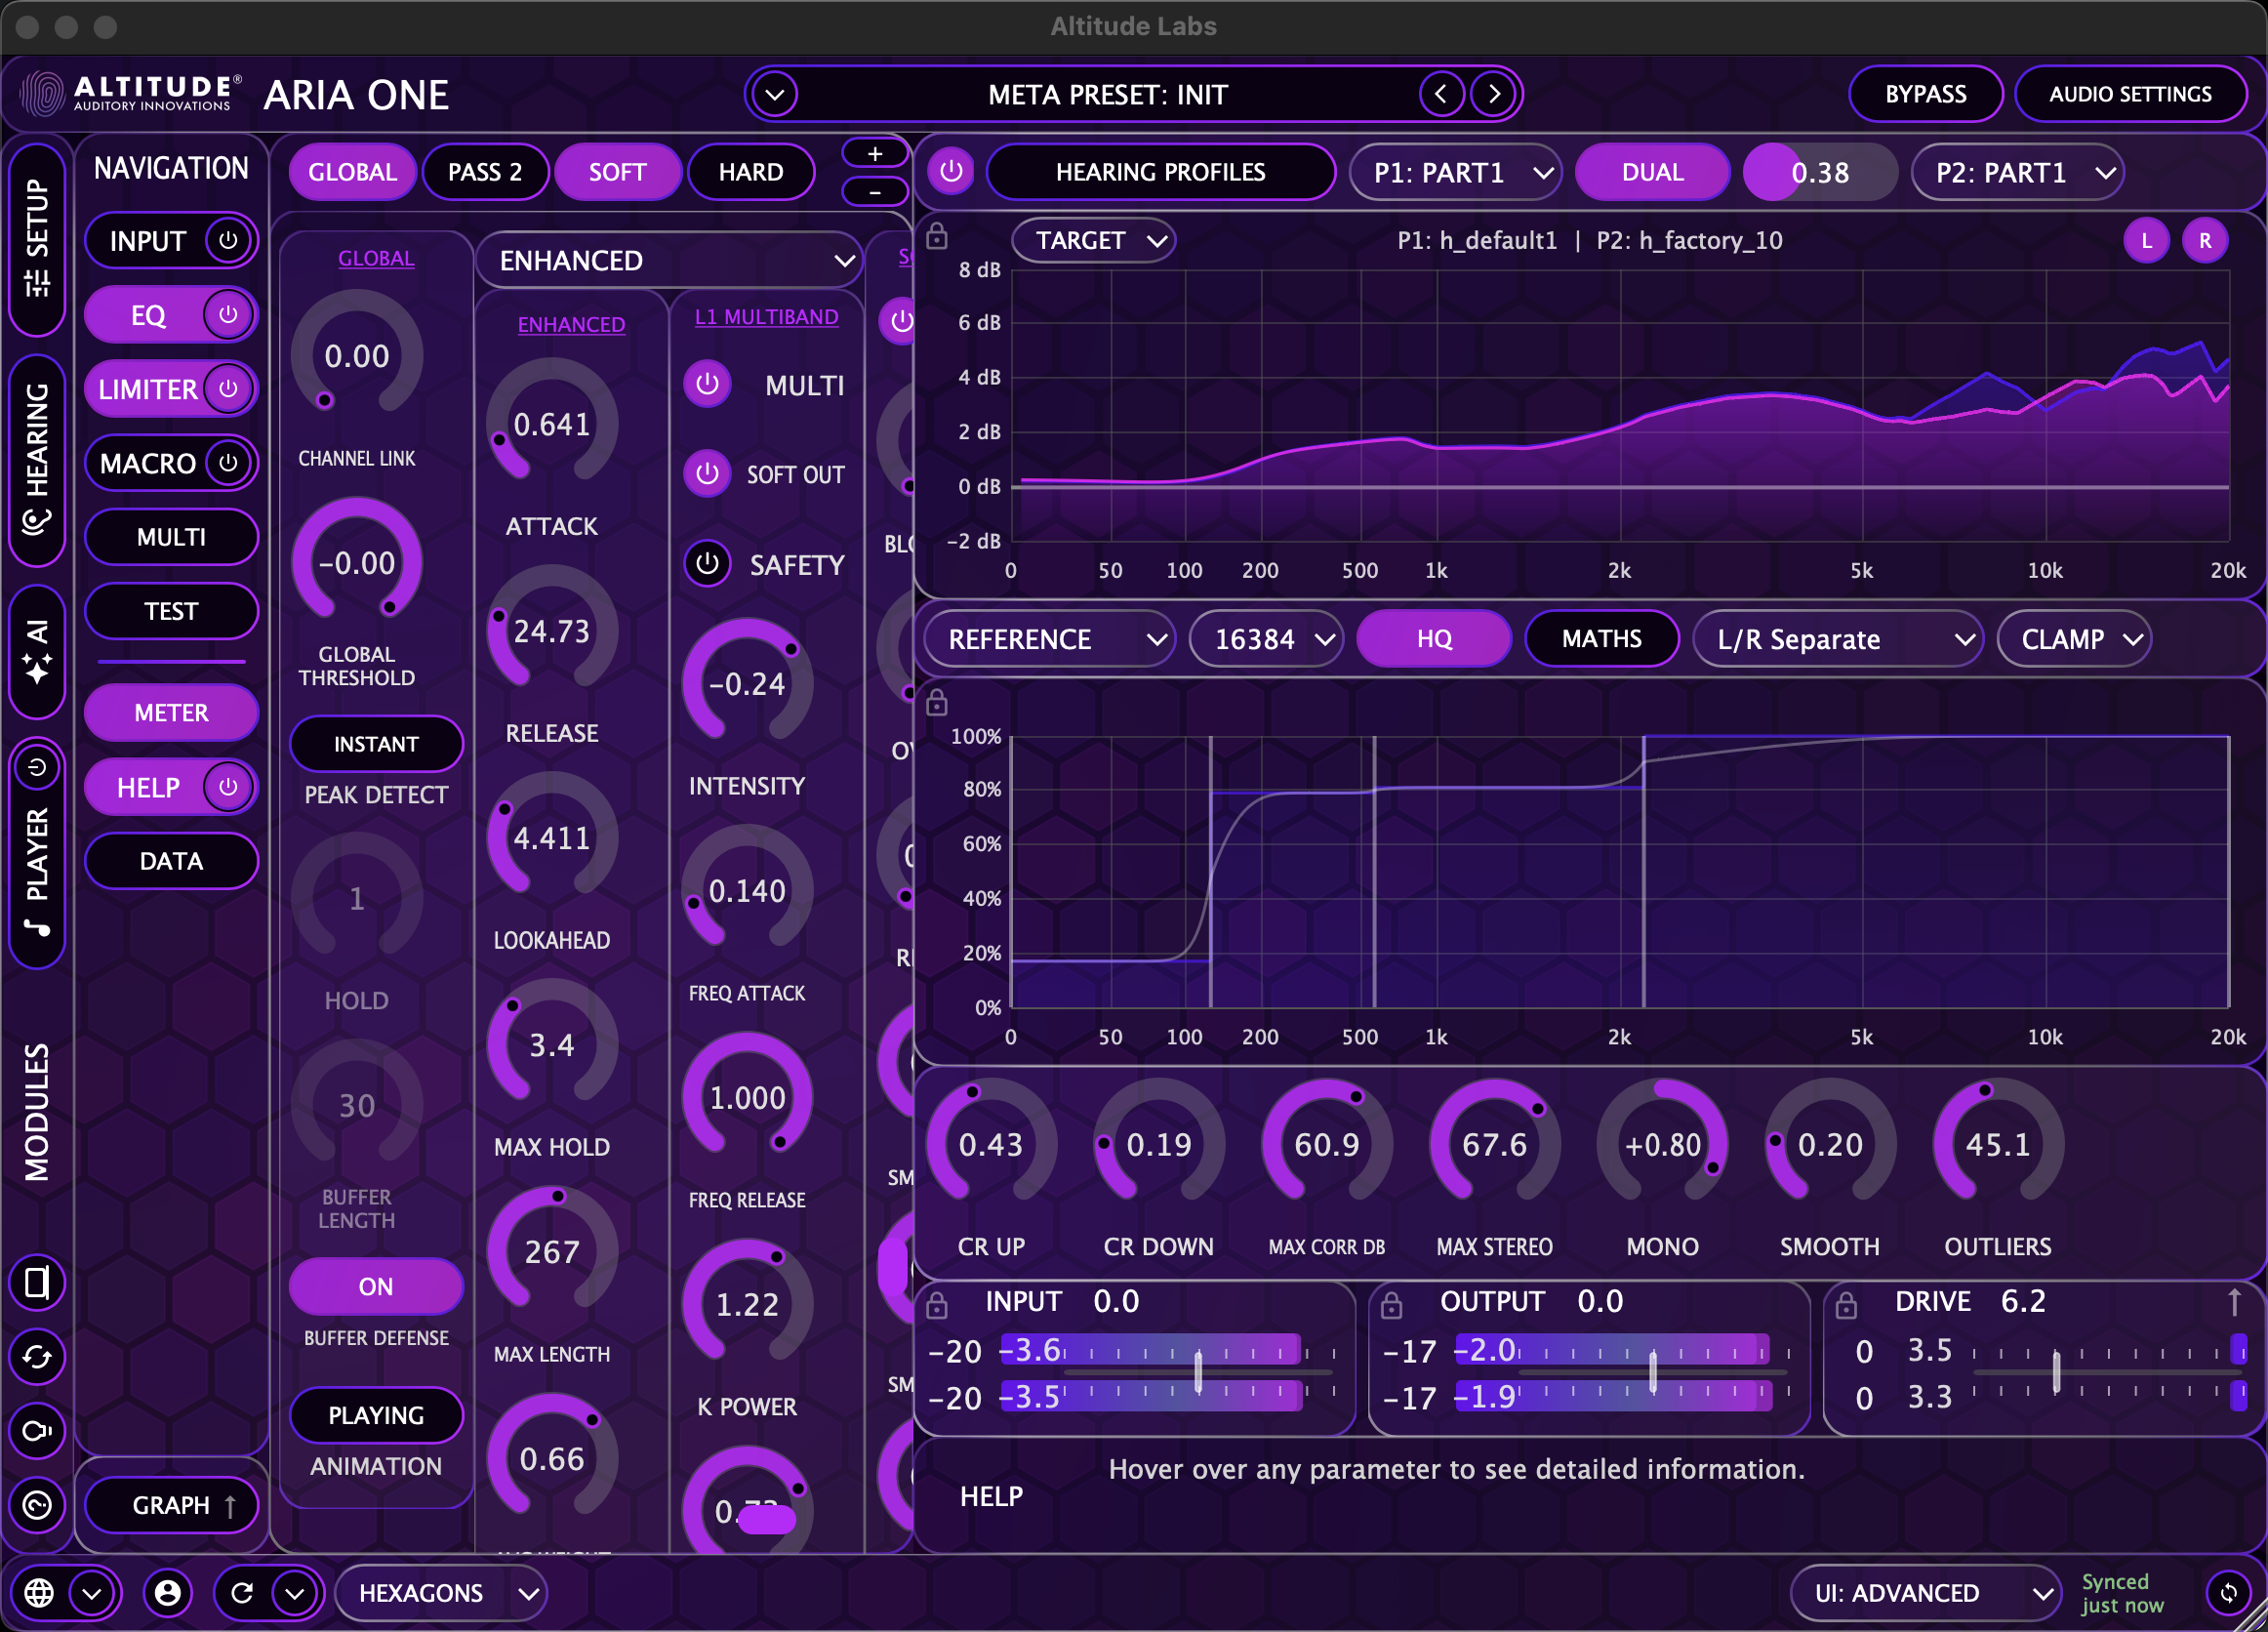Screen dimensions: 2268x1632
Task: Click the BYPASS button
Action: (1925, 93)
